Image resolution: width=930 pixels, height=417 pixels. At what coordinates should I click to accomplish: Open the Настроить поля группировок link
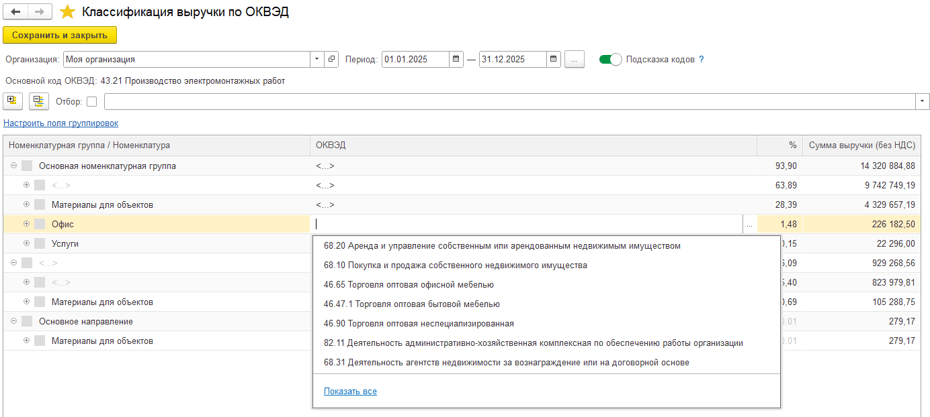click(60, 123)
